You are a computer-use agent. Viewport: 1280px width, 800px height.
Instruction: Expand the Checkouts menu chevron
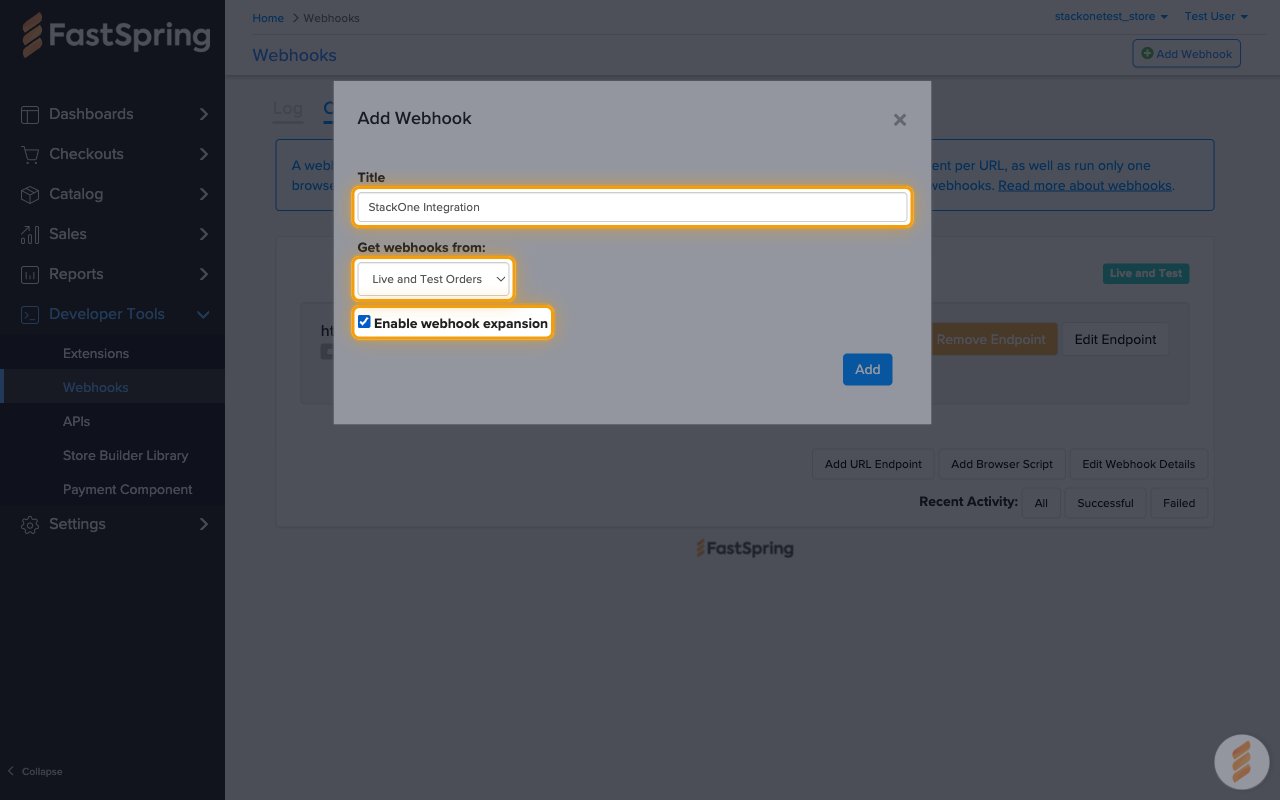(204, 154)
